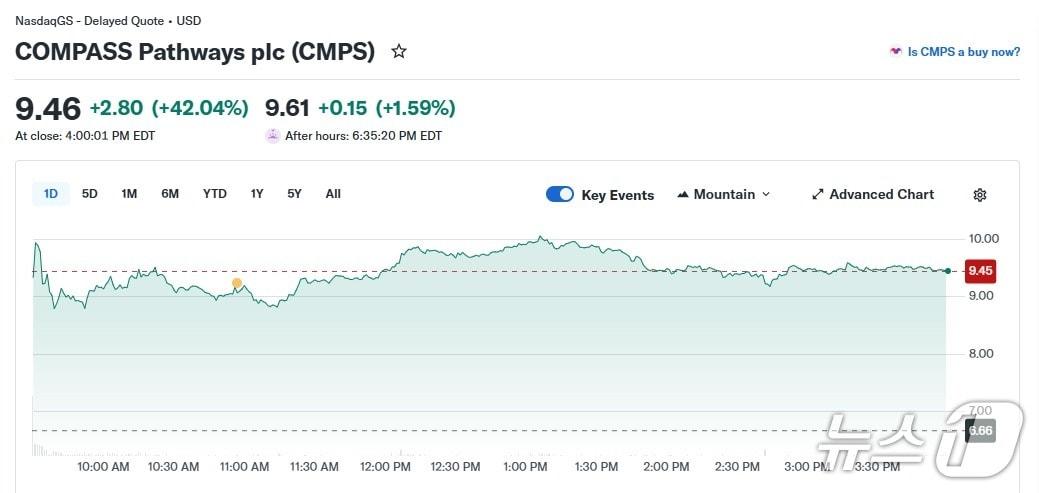The image size is (1039, 493).
Task: View the 5Y price history
Action: click(294, 194)
